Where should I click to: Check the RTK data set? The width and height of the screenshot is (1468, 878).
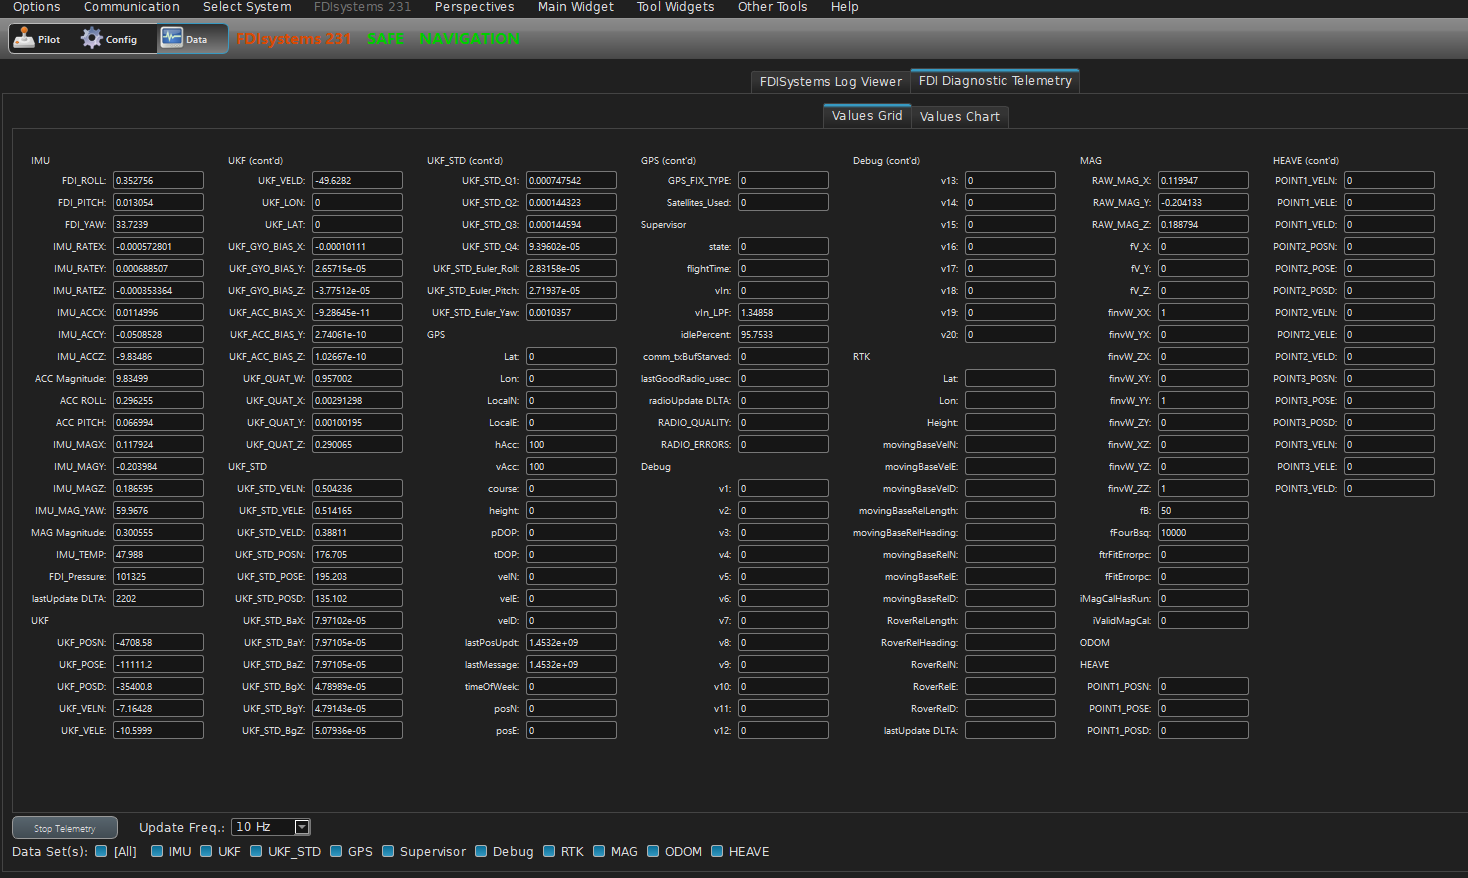click(x=549, y=852)
